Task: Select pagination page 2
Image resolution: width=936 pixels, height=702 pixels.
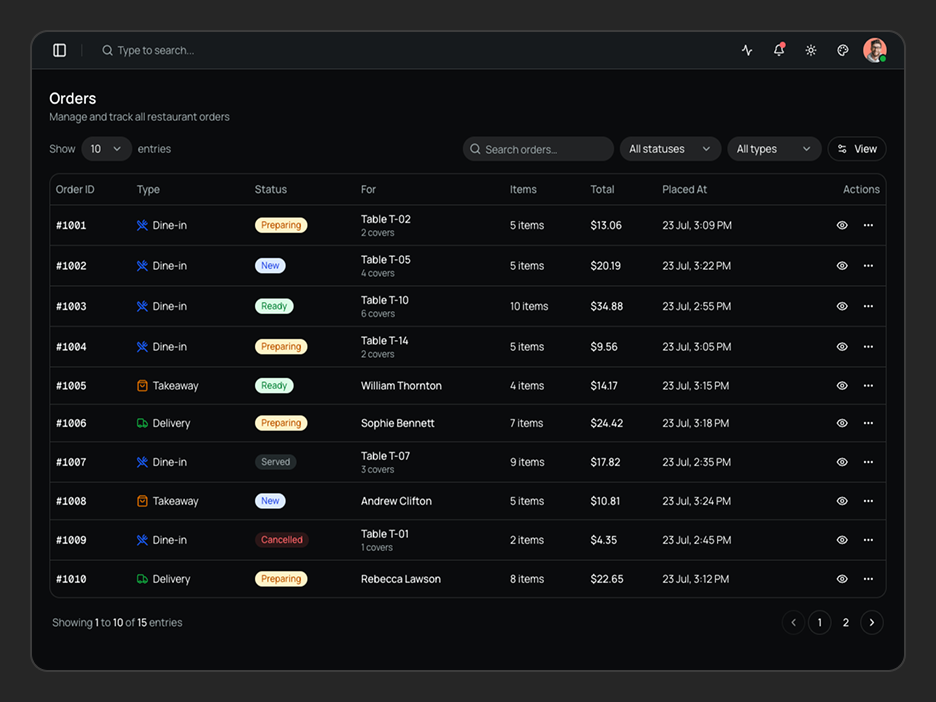Action: click(x=846, y=623)
